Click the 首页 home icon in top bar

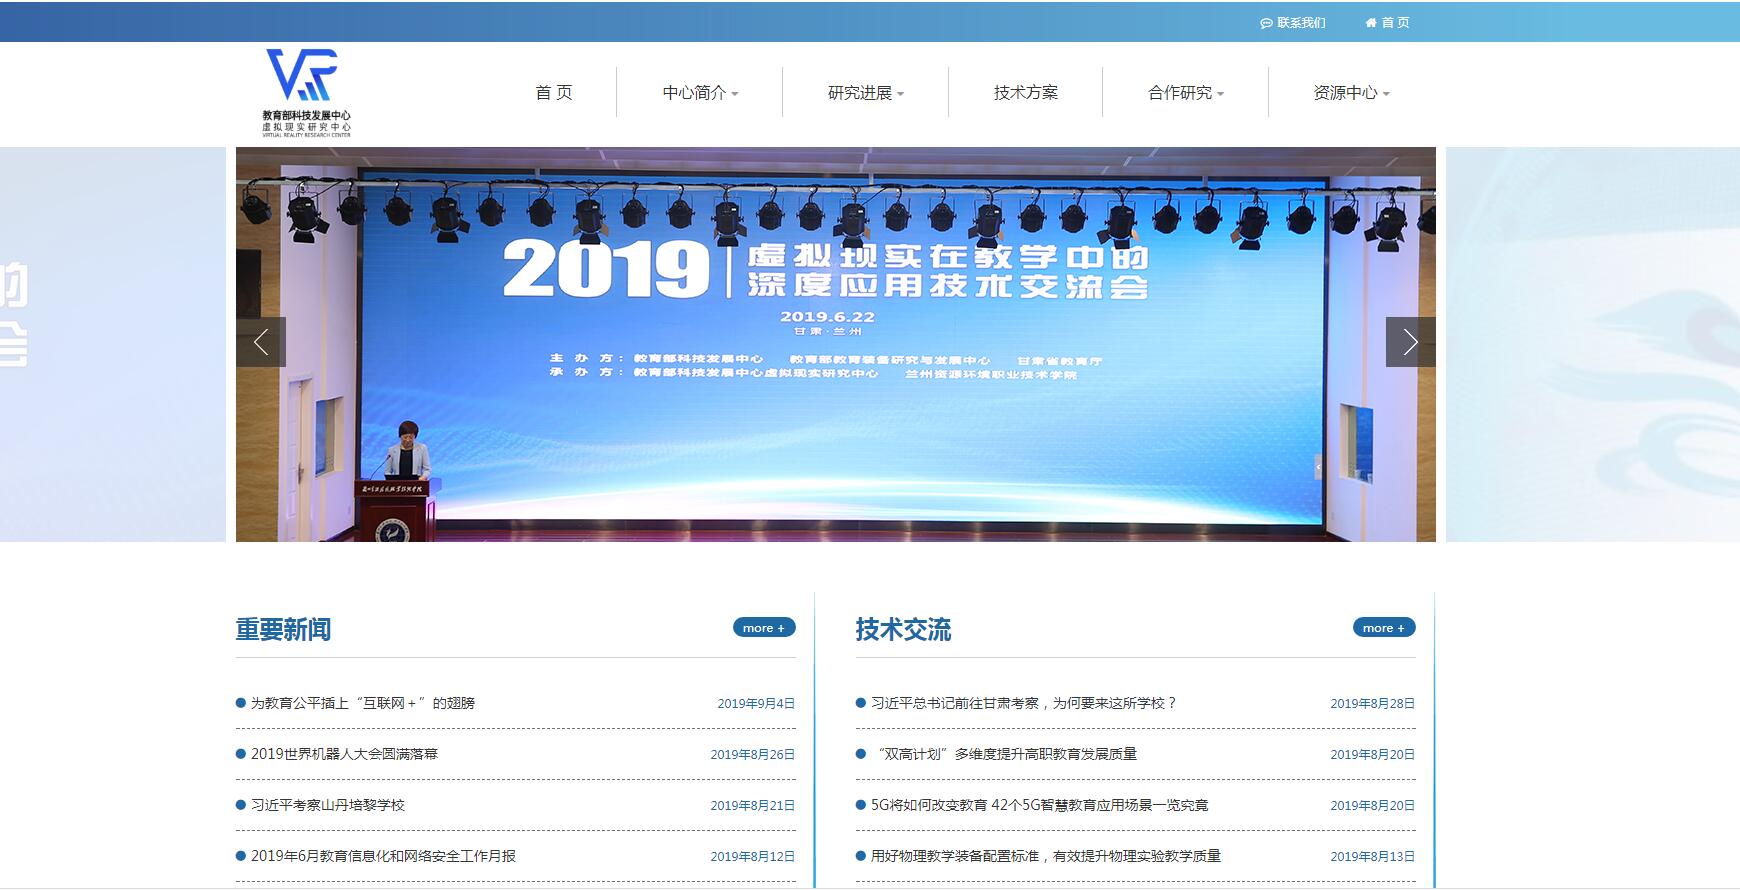click(x=1387, y=22)
